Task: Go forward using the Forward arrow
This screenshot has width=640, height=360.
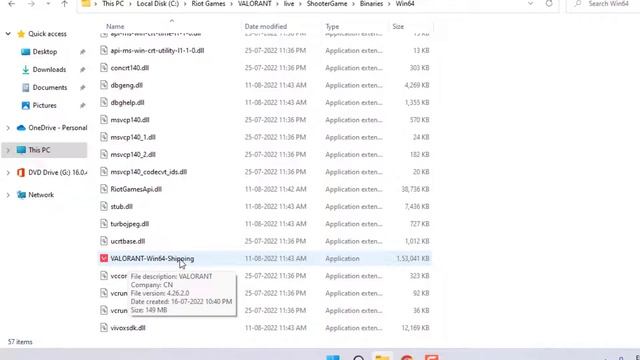Action: pyautogui.click(x=31, y=4)
